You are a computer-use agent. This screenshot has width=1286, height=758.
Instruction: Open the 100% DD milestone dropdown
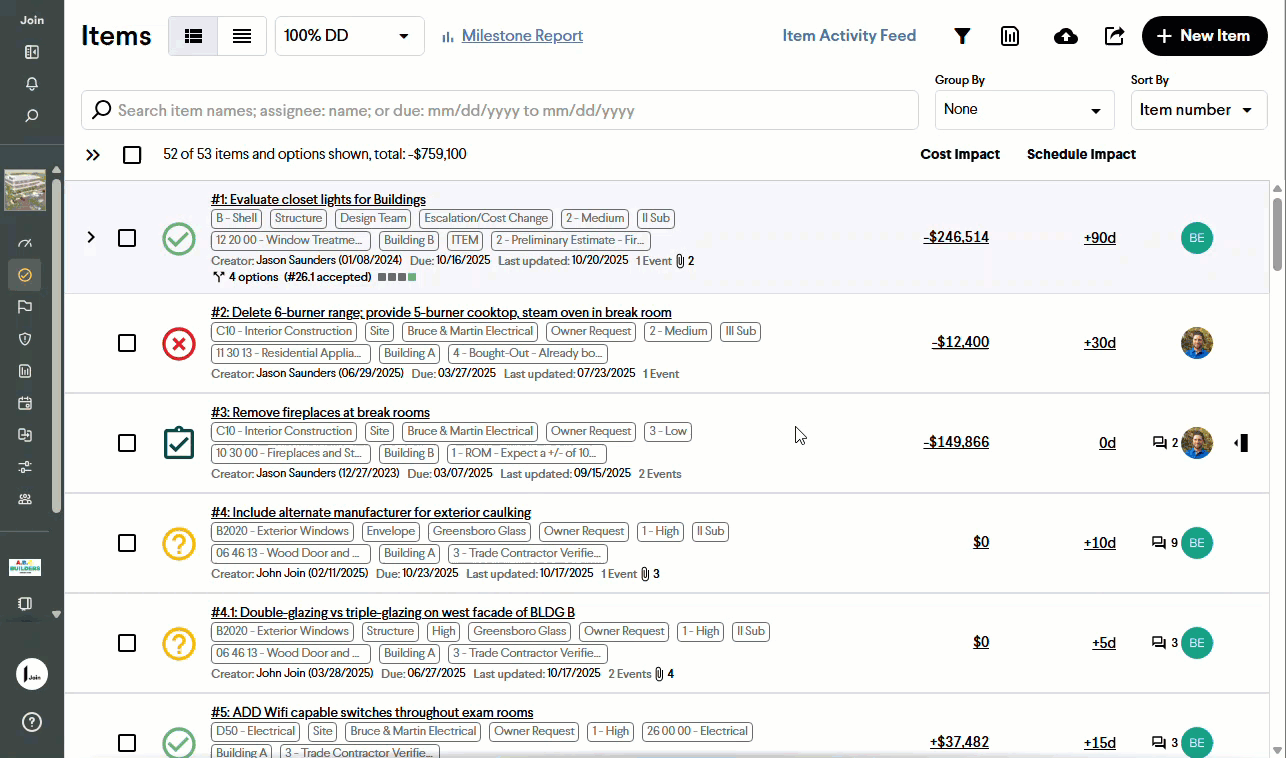click(349, 36)
